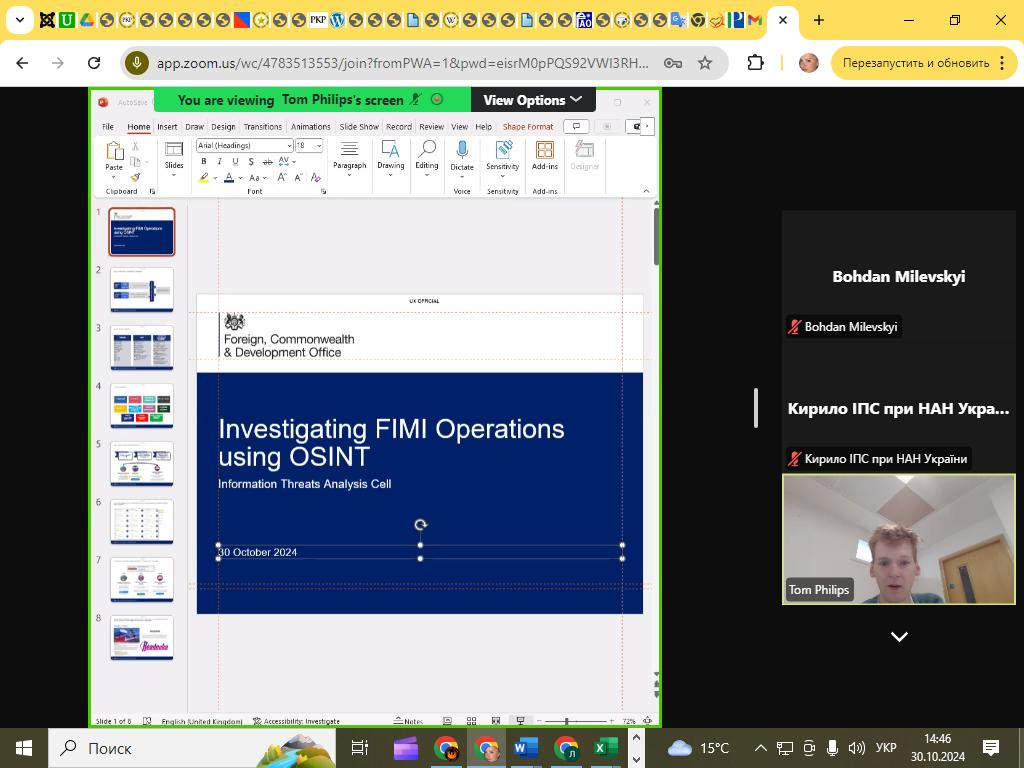The image size is (1024, 768).
Task: Click the Paste icon in Clipboard group
Action: [114, 153]
